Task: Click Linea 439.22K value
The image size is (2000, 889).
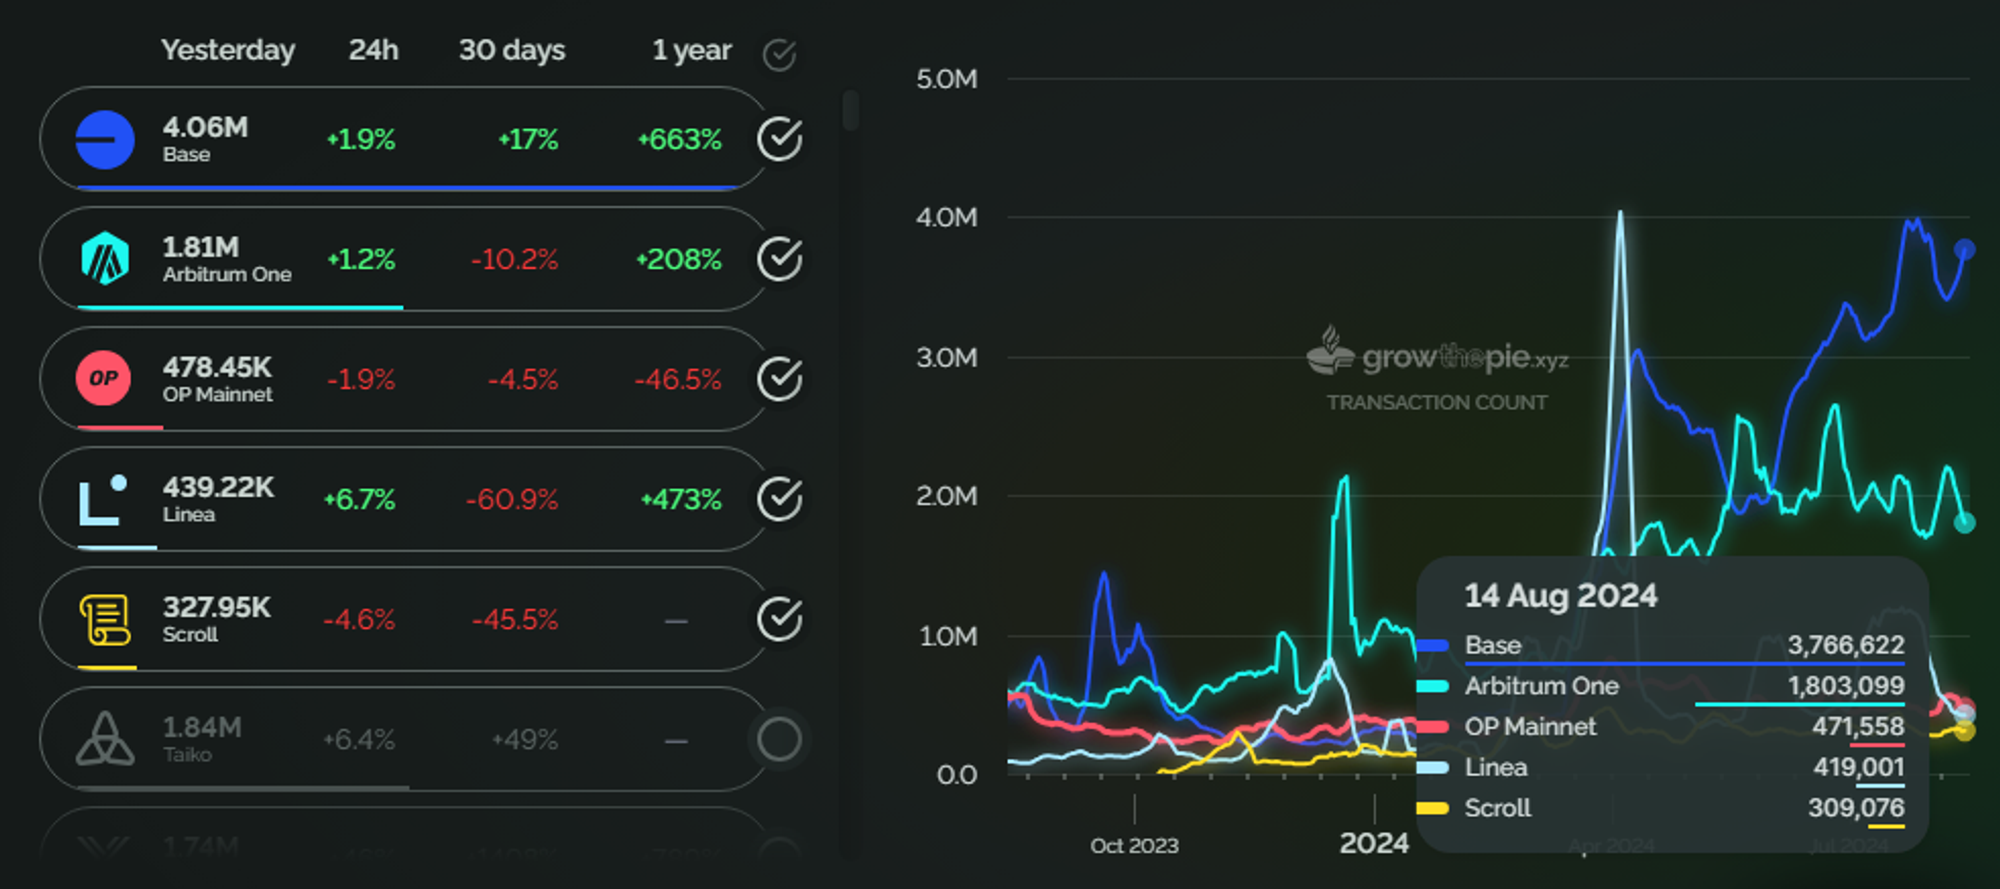Action: tap(218, 487)
